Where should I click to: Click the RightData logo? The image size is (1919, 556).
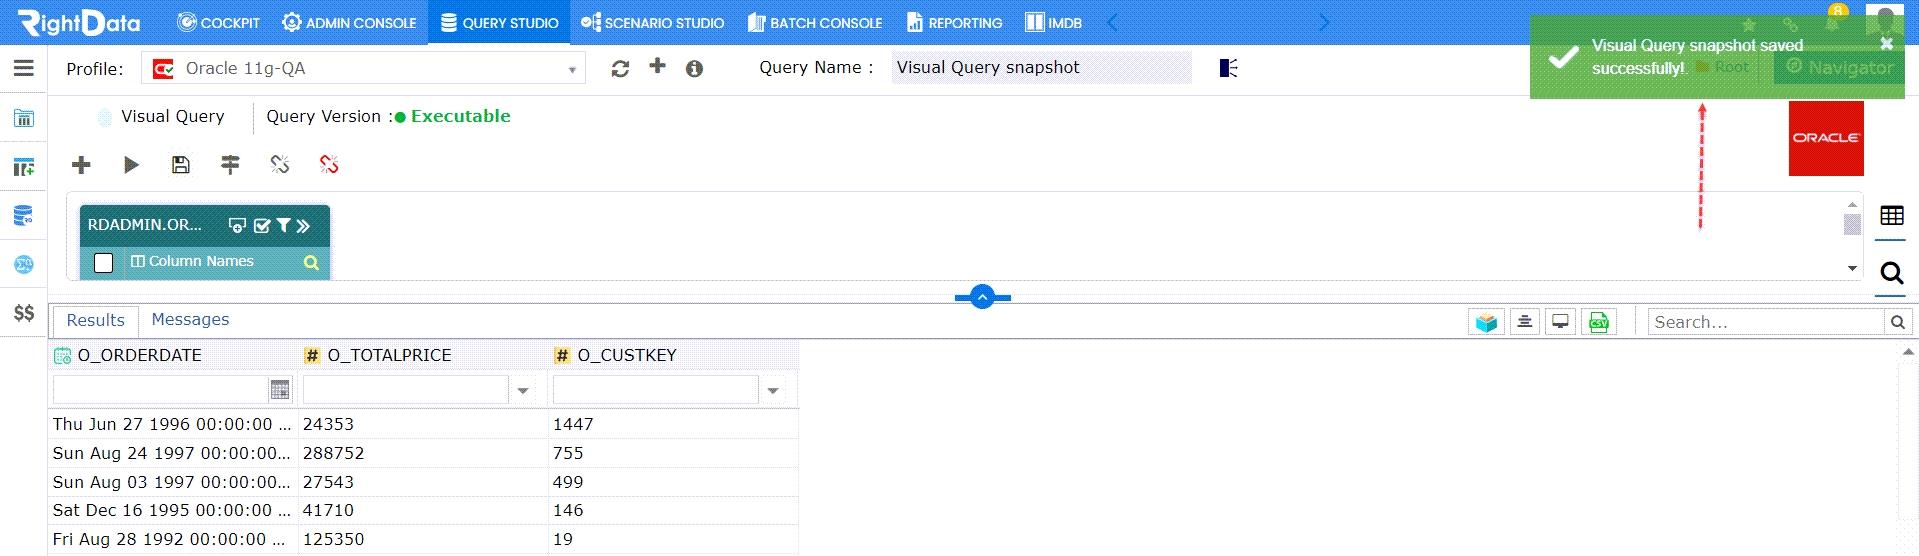point(80,22)
